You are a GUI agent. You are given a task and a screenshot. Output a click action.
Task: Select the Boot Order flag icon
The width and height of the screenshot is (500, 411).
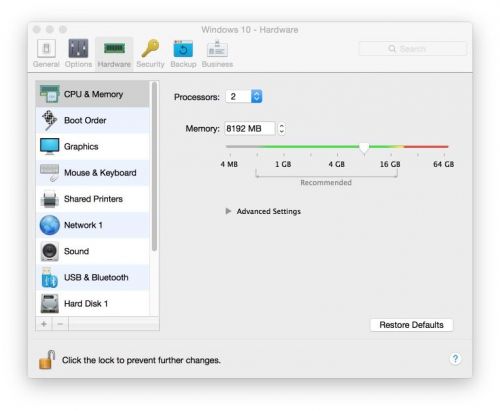[50, 120]
